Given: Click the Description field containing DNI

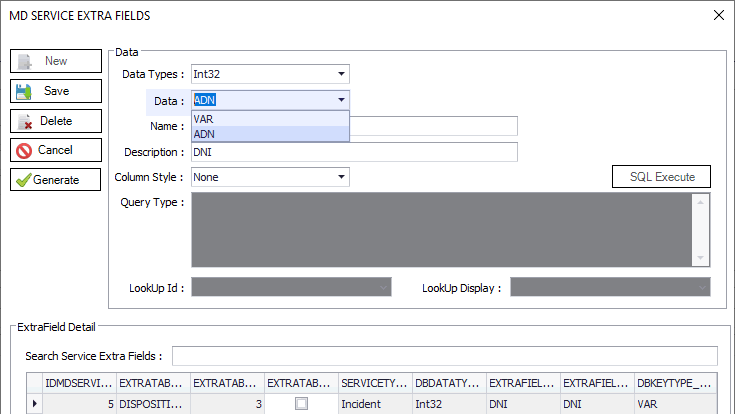Looking at the screenshot, I should (354, 152).
